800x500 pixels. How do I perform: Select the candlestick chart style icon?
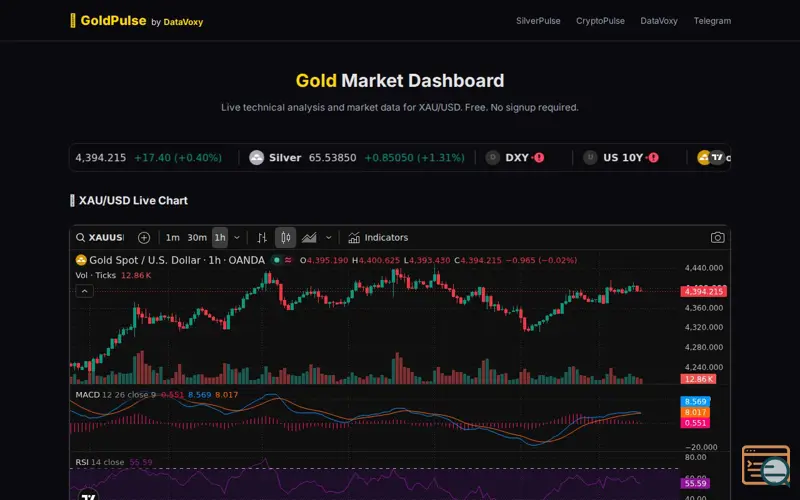tap(286, 238)
